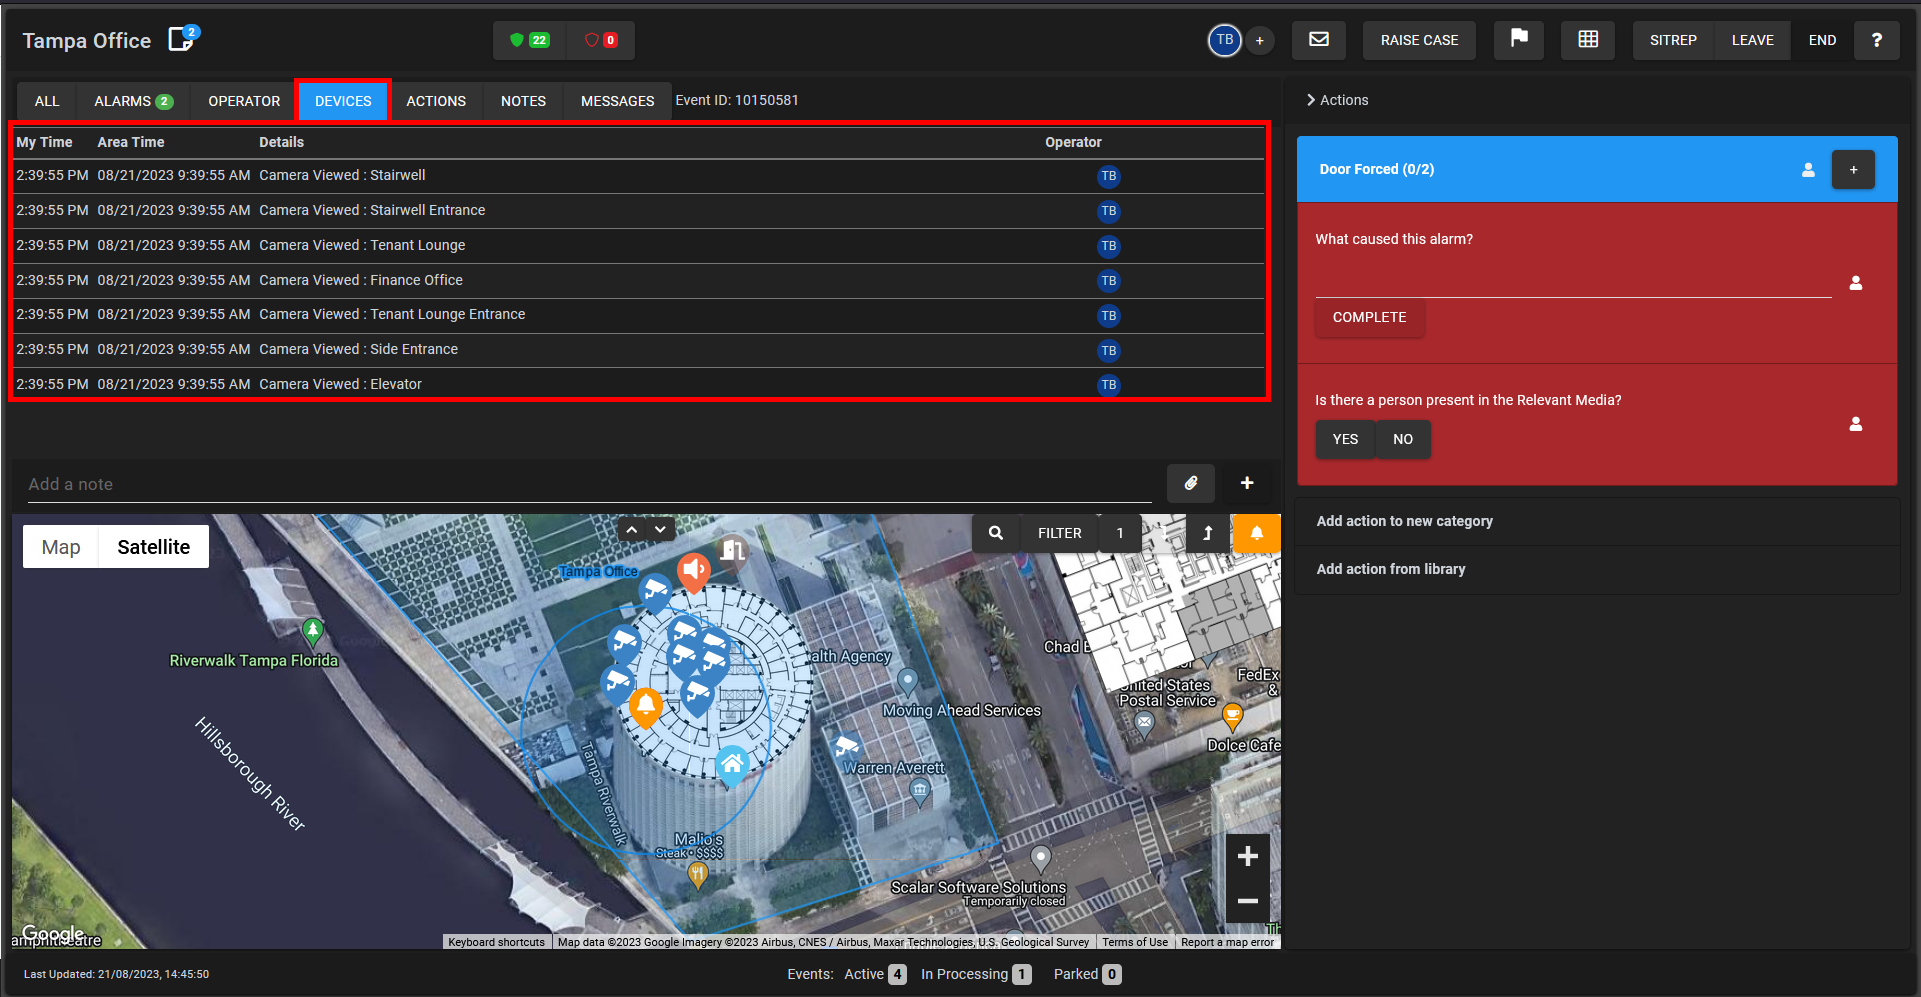
Task: Select Camera Viewed : Tenant Lounge row
Action: point(638,245)
